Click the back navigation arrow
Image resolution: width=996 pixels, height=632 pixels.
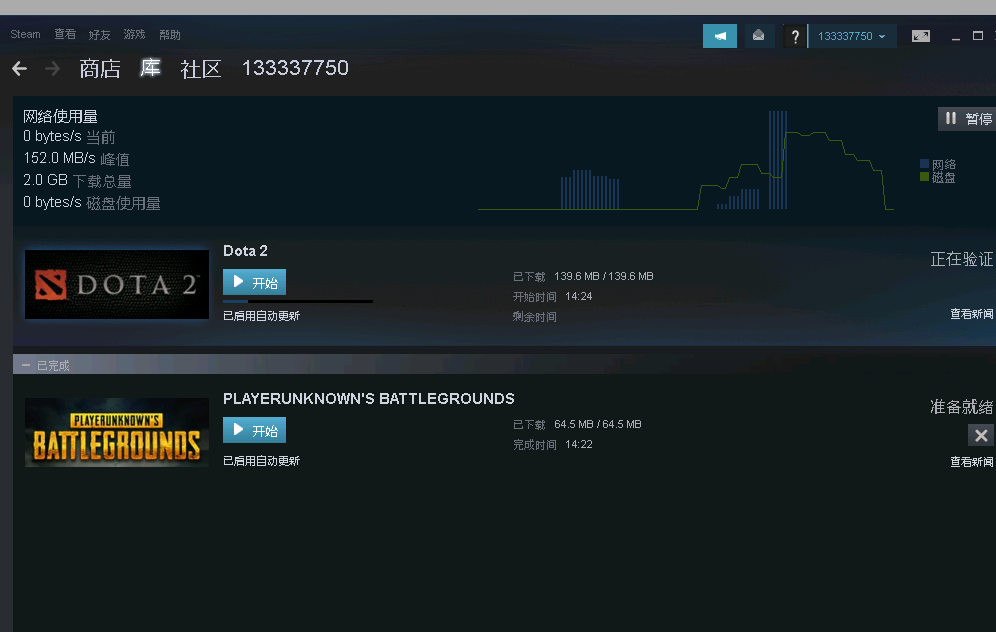tap(20, 69)
